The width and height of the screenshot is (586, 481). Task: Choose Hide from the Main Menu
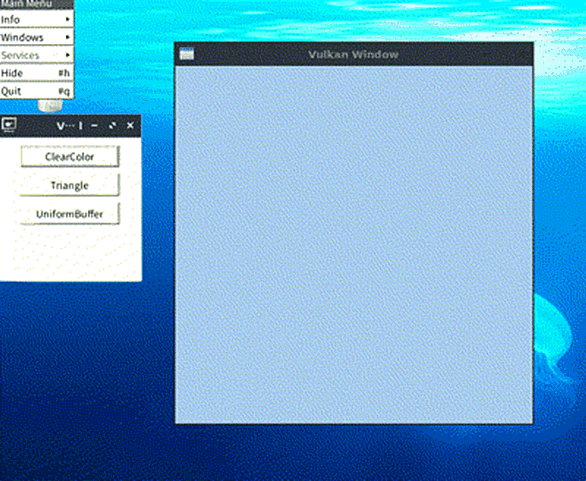tap(37, 73)
